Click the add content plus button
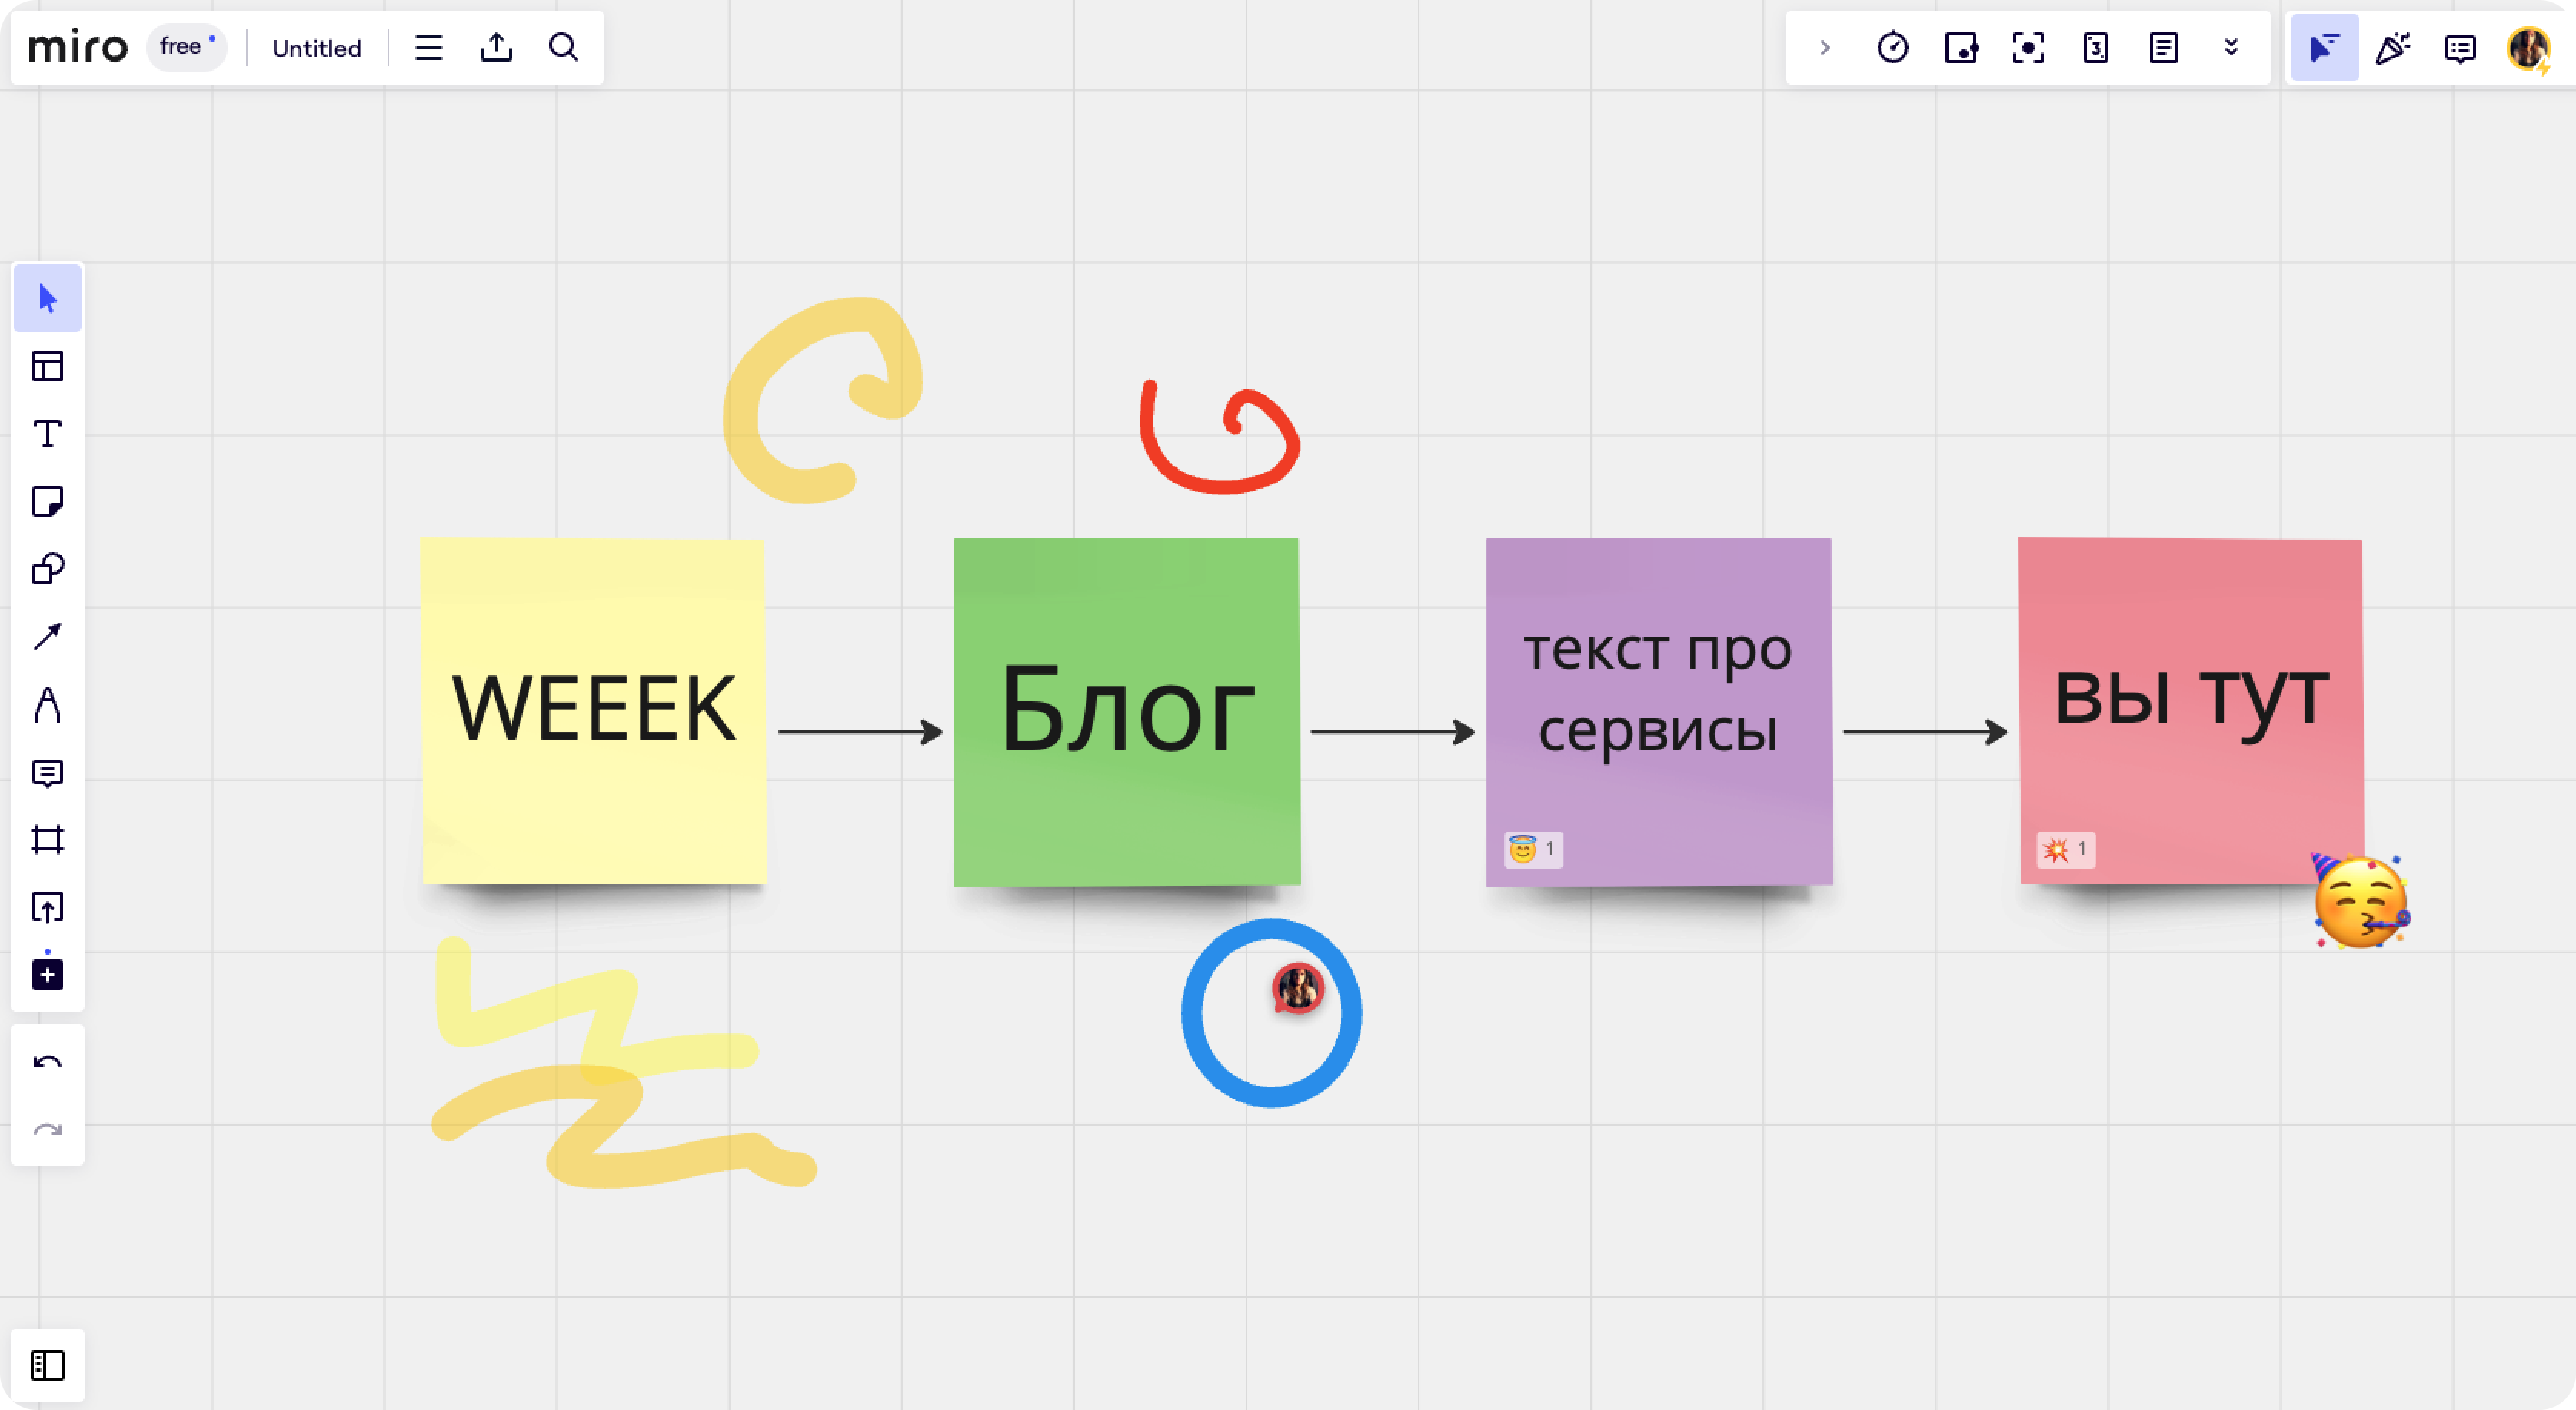Image resolution: width=2576 pixels, height=1410 pixels. click(47, 974)
